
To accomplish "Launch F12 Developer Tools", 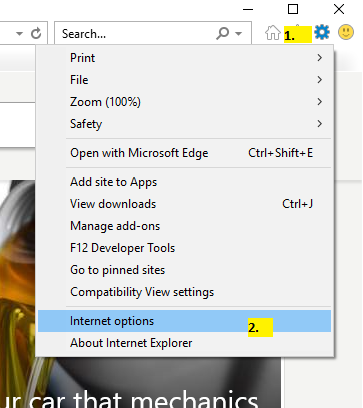I will [x=185, y=248].
